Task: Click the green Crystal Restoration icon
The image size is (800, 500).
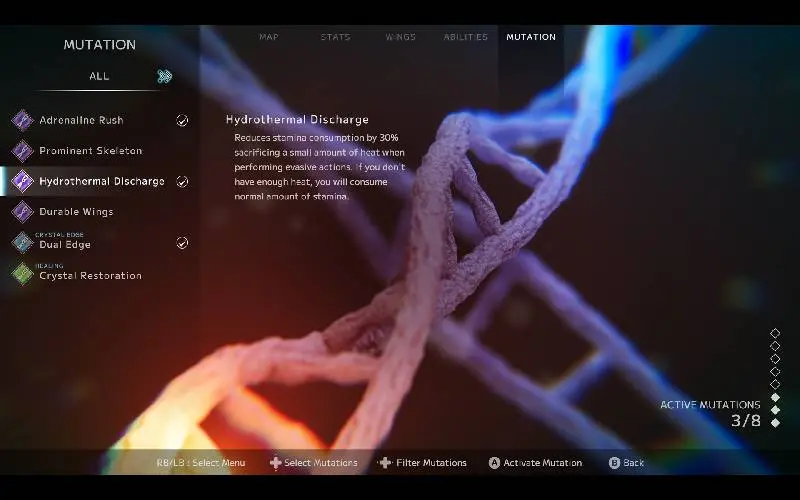Action: tap(22, 273)
